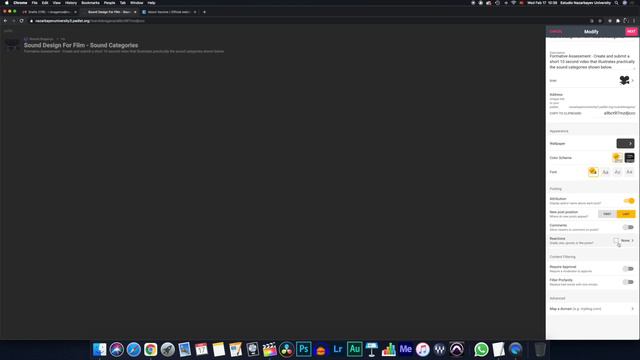
Task: Click the padlet camera thumbnail icon beside title
Action: (12, 44)
